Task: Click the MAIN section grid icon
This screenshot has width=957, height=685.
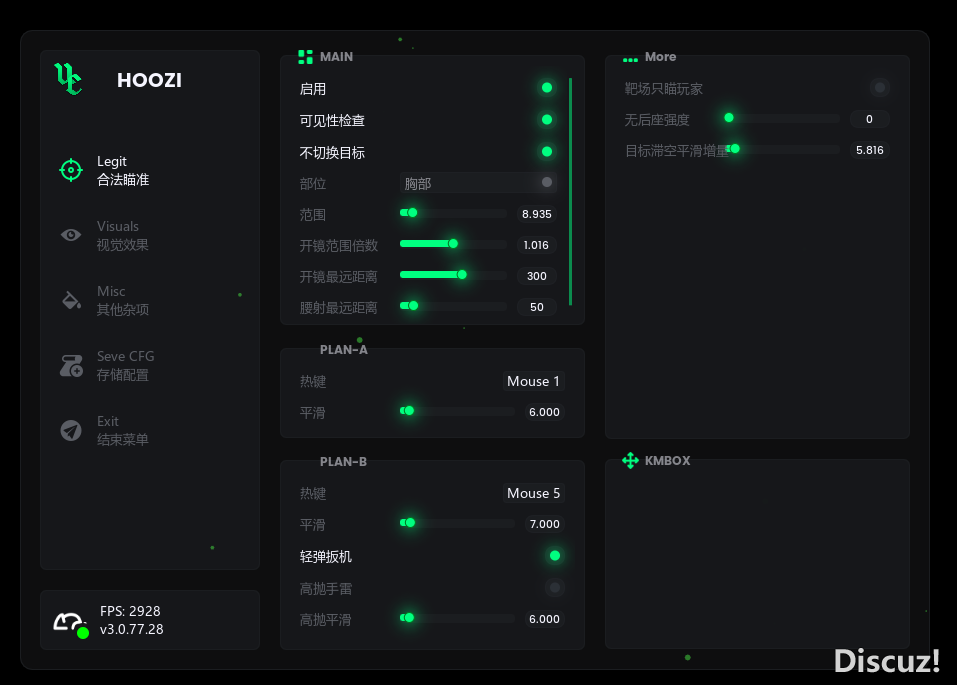Action: [x=306, y=57]
